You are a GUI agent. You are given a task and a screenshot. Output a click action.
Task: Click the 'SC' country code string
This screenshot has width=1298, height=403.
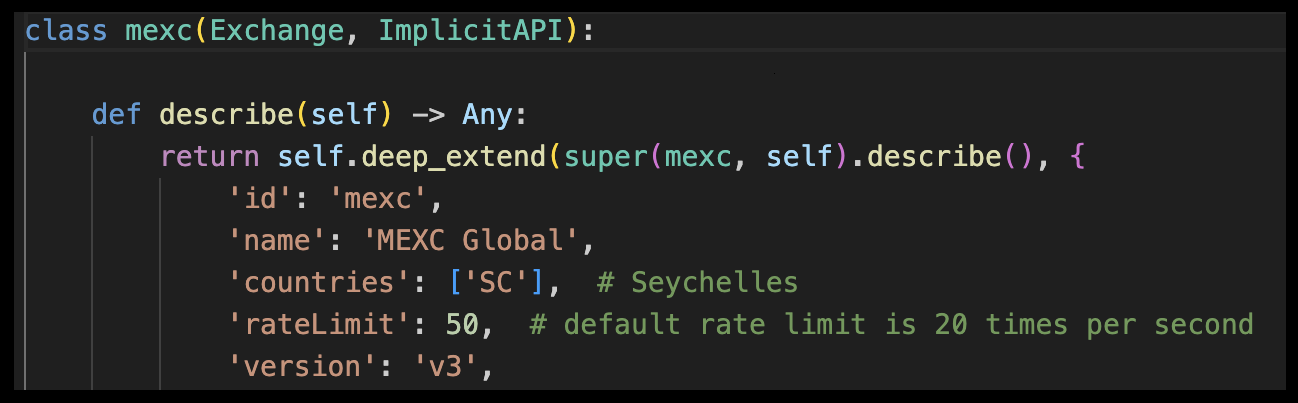point(490,283)
